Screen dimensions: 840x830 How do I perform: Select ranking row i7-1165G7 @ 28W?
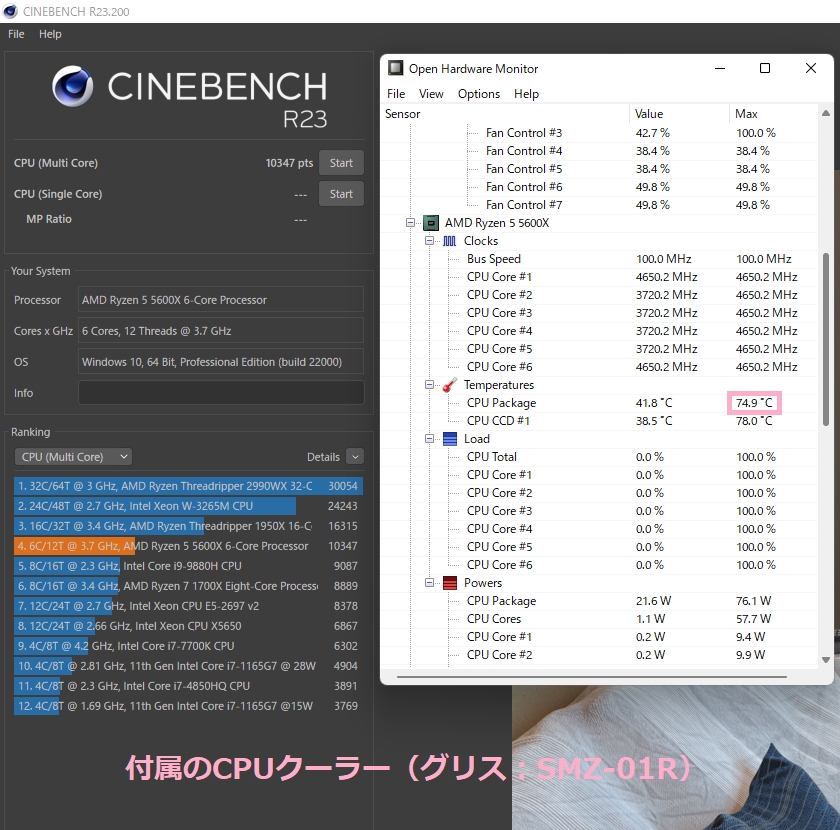(188, 666)
